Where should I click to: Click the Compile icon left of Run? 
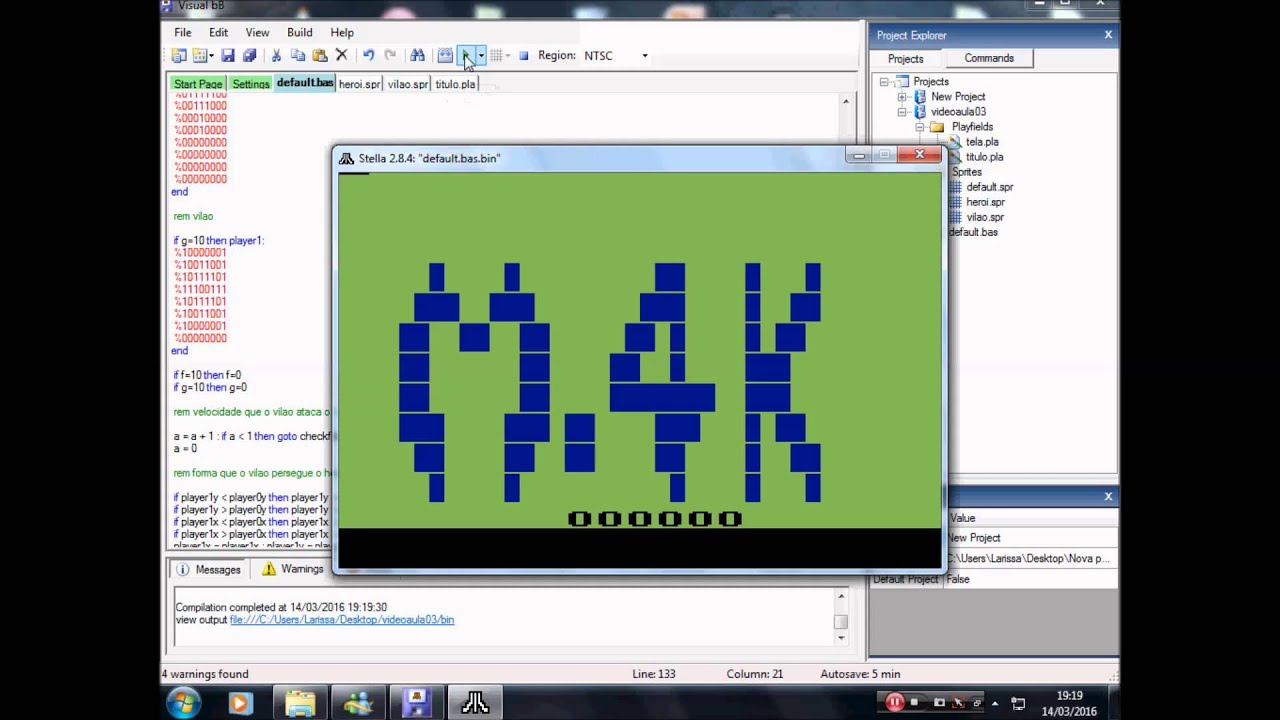coord(445,56)
